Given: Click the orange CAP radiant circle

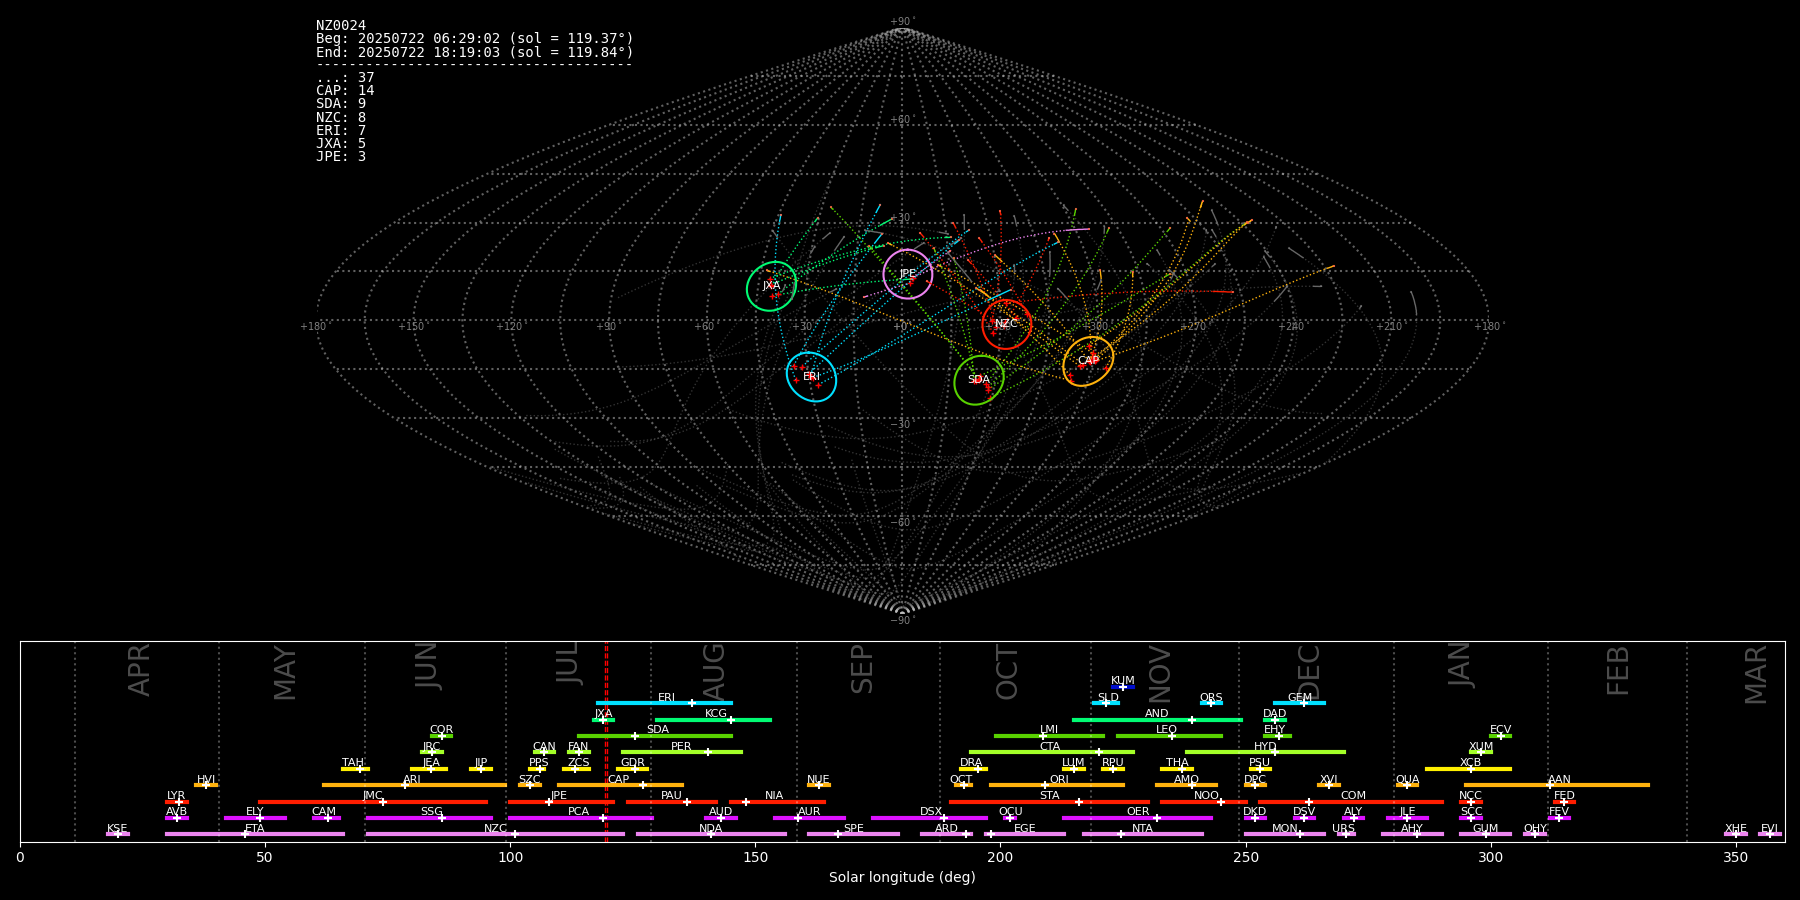Looking at the screenshot, I should pos(1088,361).
